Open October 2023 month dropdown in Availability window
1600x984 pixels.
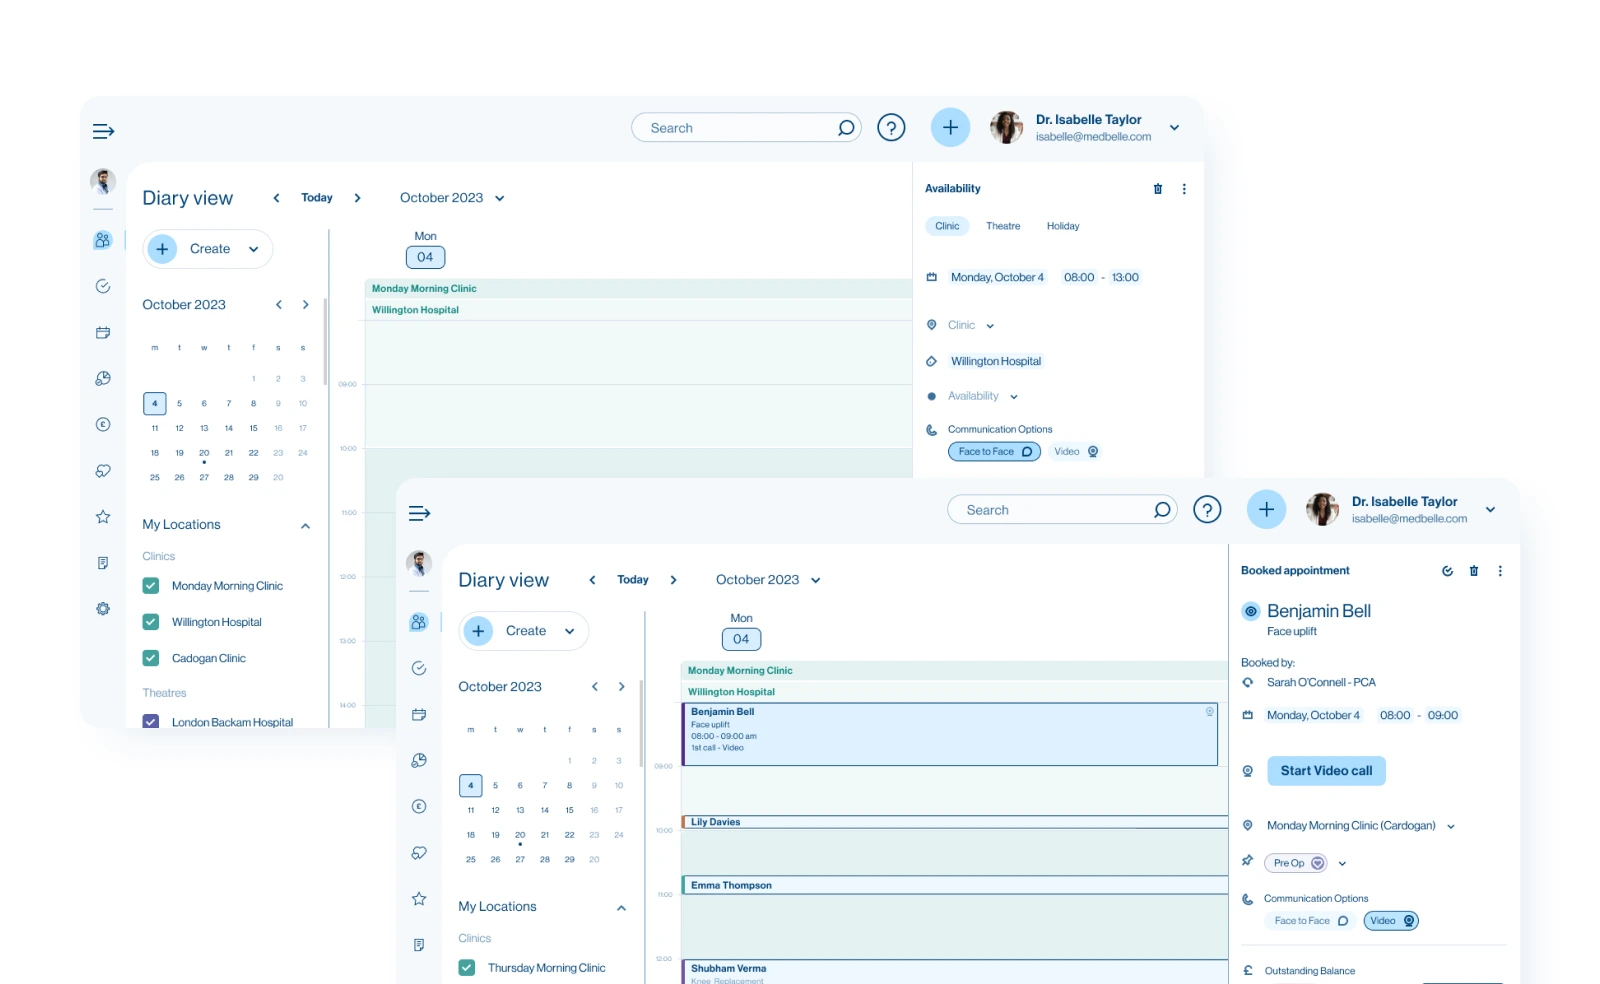pyautogui.click(x=452, y=198)
